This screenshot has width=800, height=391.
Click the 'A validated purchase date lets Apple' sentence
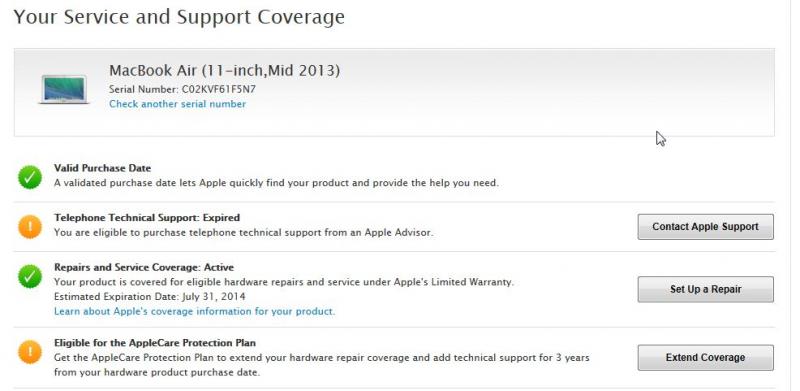point(276,183)
